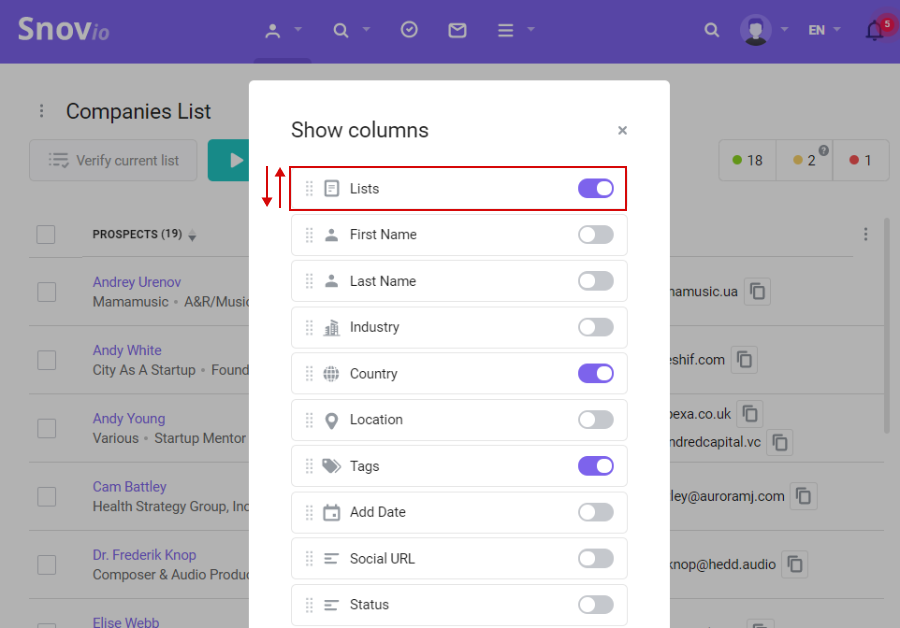Click drag handle of Tags row
The height and width of the screenshot is (628, 900).
[x=309, y=466]
